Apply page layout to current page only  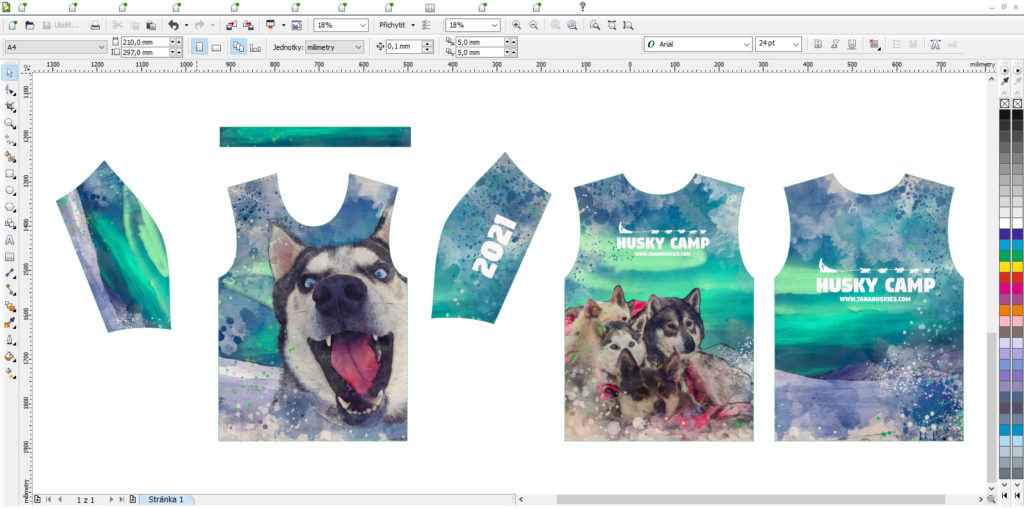[255, 47]
